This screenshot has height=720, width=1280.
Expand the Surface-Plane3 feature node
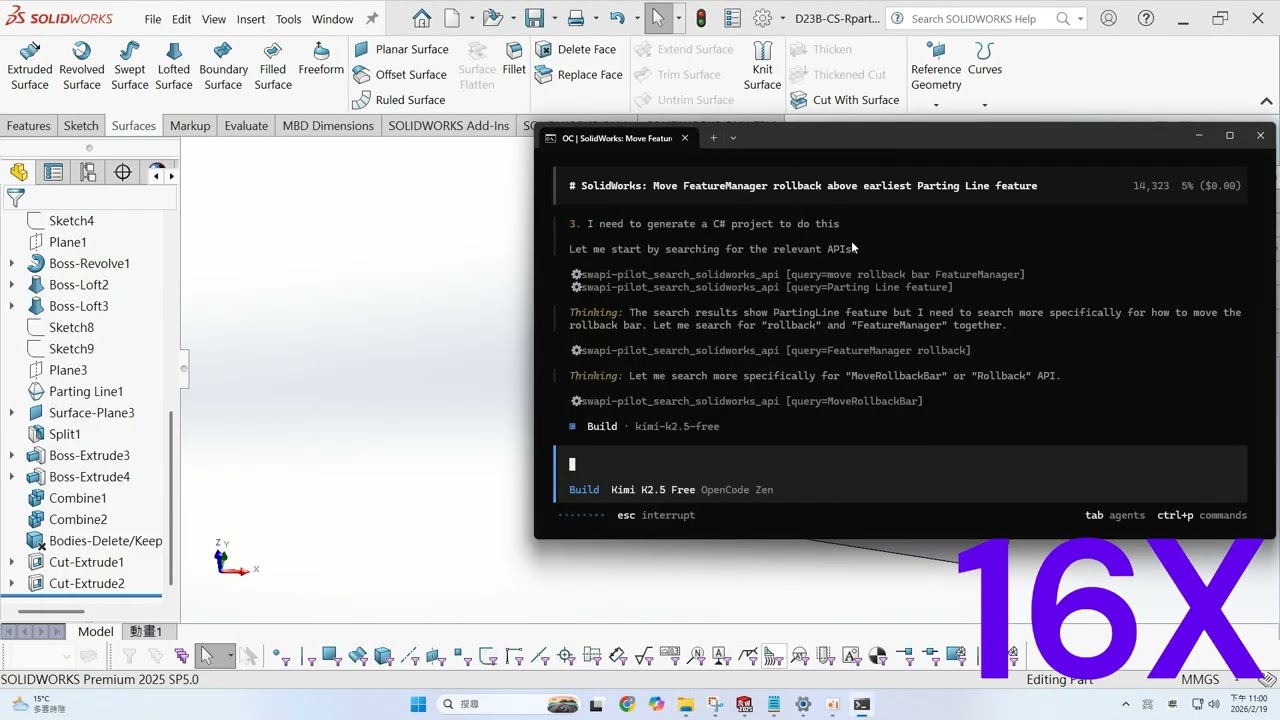(x=12, y=413)
